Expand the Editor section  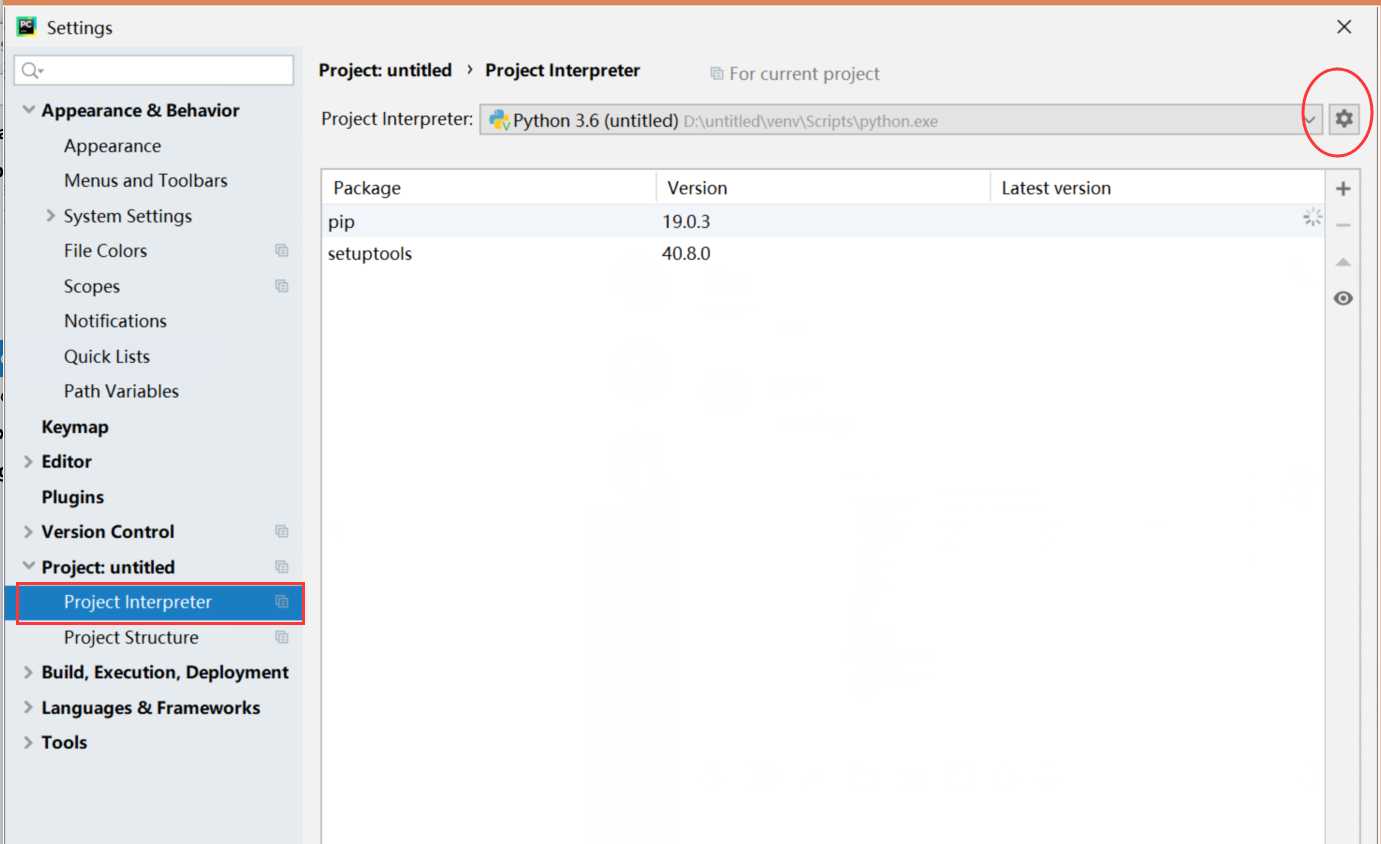pos(28,462)
